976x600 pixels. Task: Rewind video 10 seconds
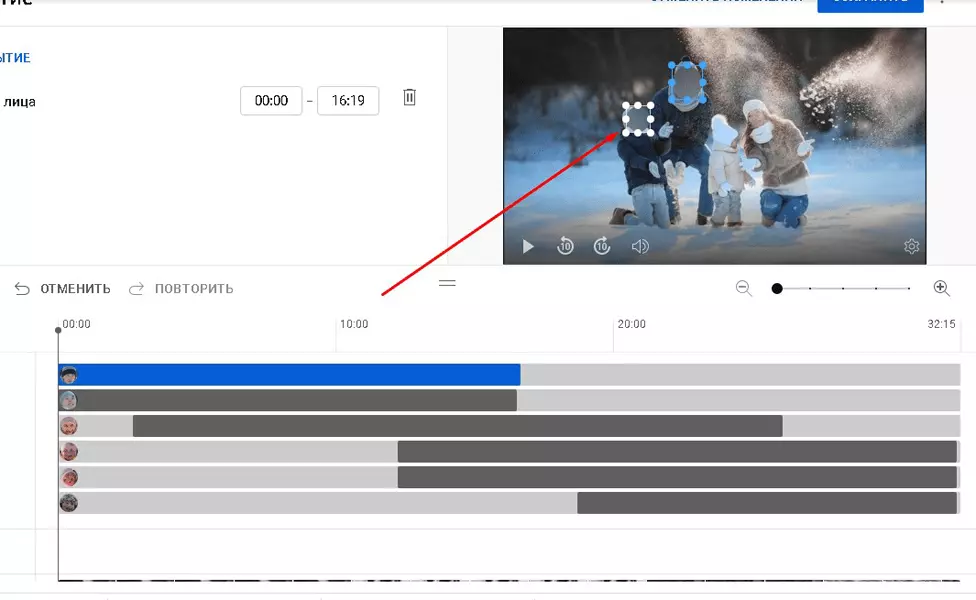click(565, 246)
